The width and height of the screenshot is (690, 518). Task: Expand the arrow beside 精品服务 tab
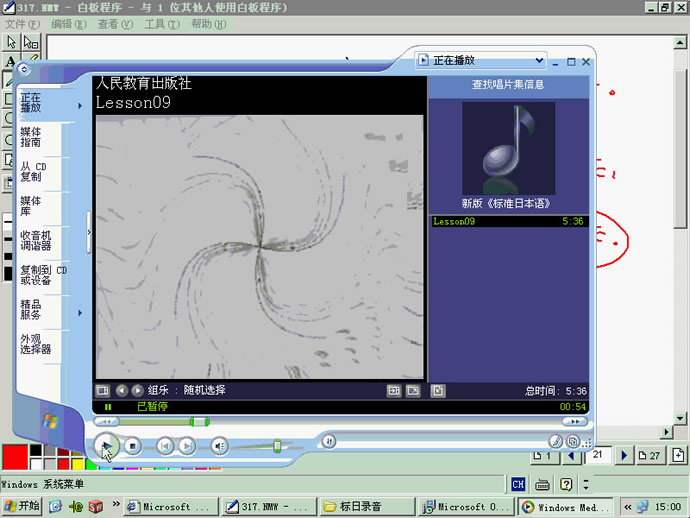pos(80,313)
